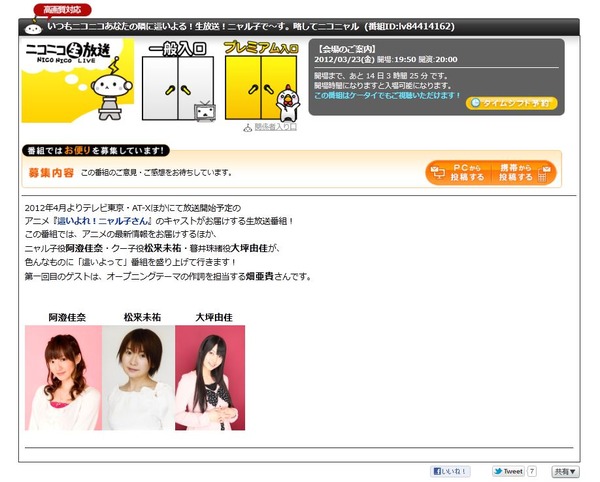Viewport: 600px width, 482px height.
Task: Click the 番組ID:lv84414162 text
Action: (x=409, y=26)
